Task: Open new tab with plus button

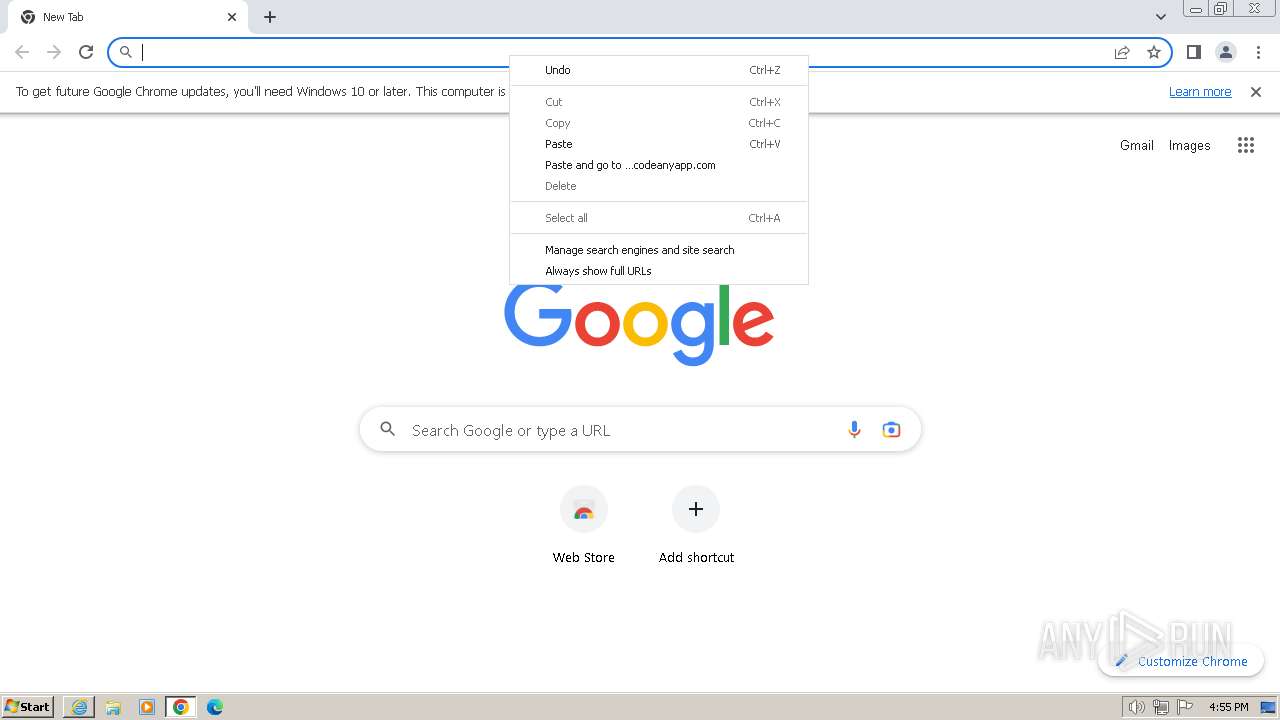Action: [x=270, y=17]
